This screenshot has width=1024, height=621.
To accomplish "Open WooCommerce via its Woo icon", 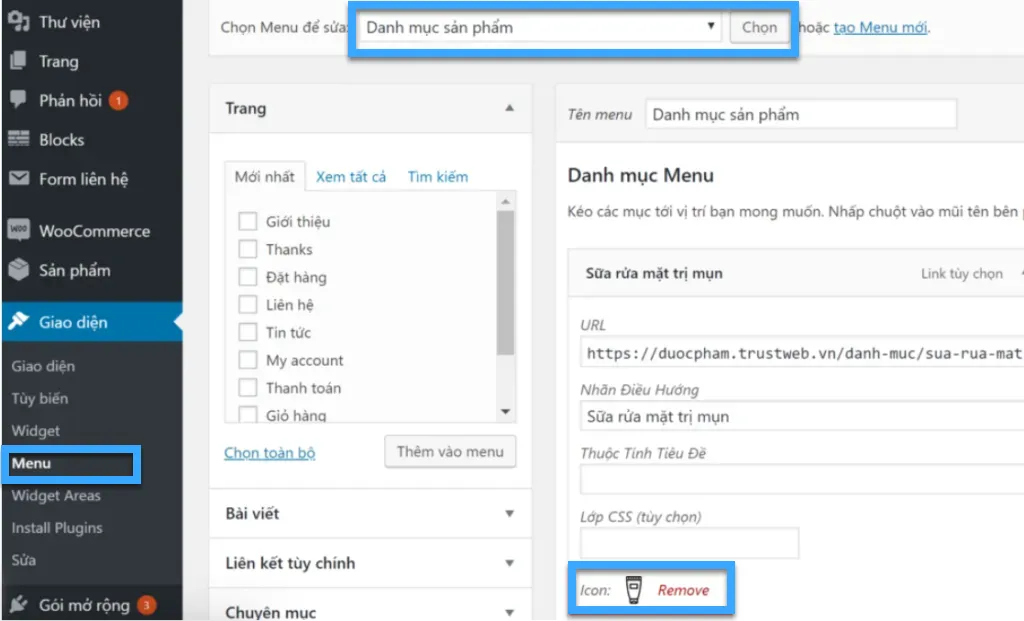I will (x=18, y=231).
